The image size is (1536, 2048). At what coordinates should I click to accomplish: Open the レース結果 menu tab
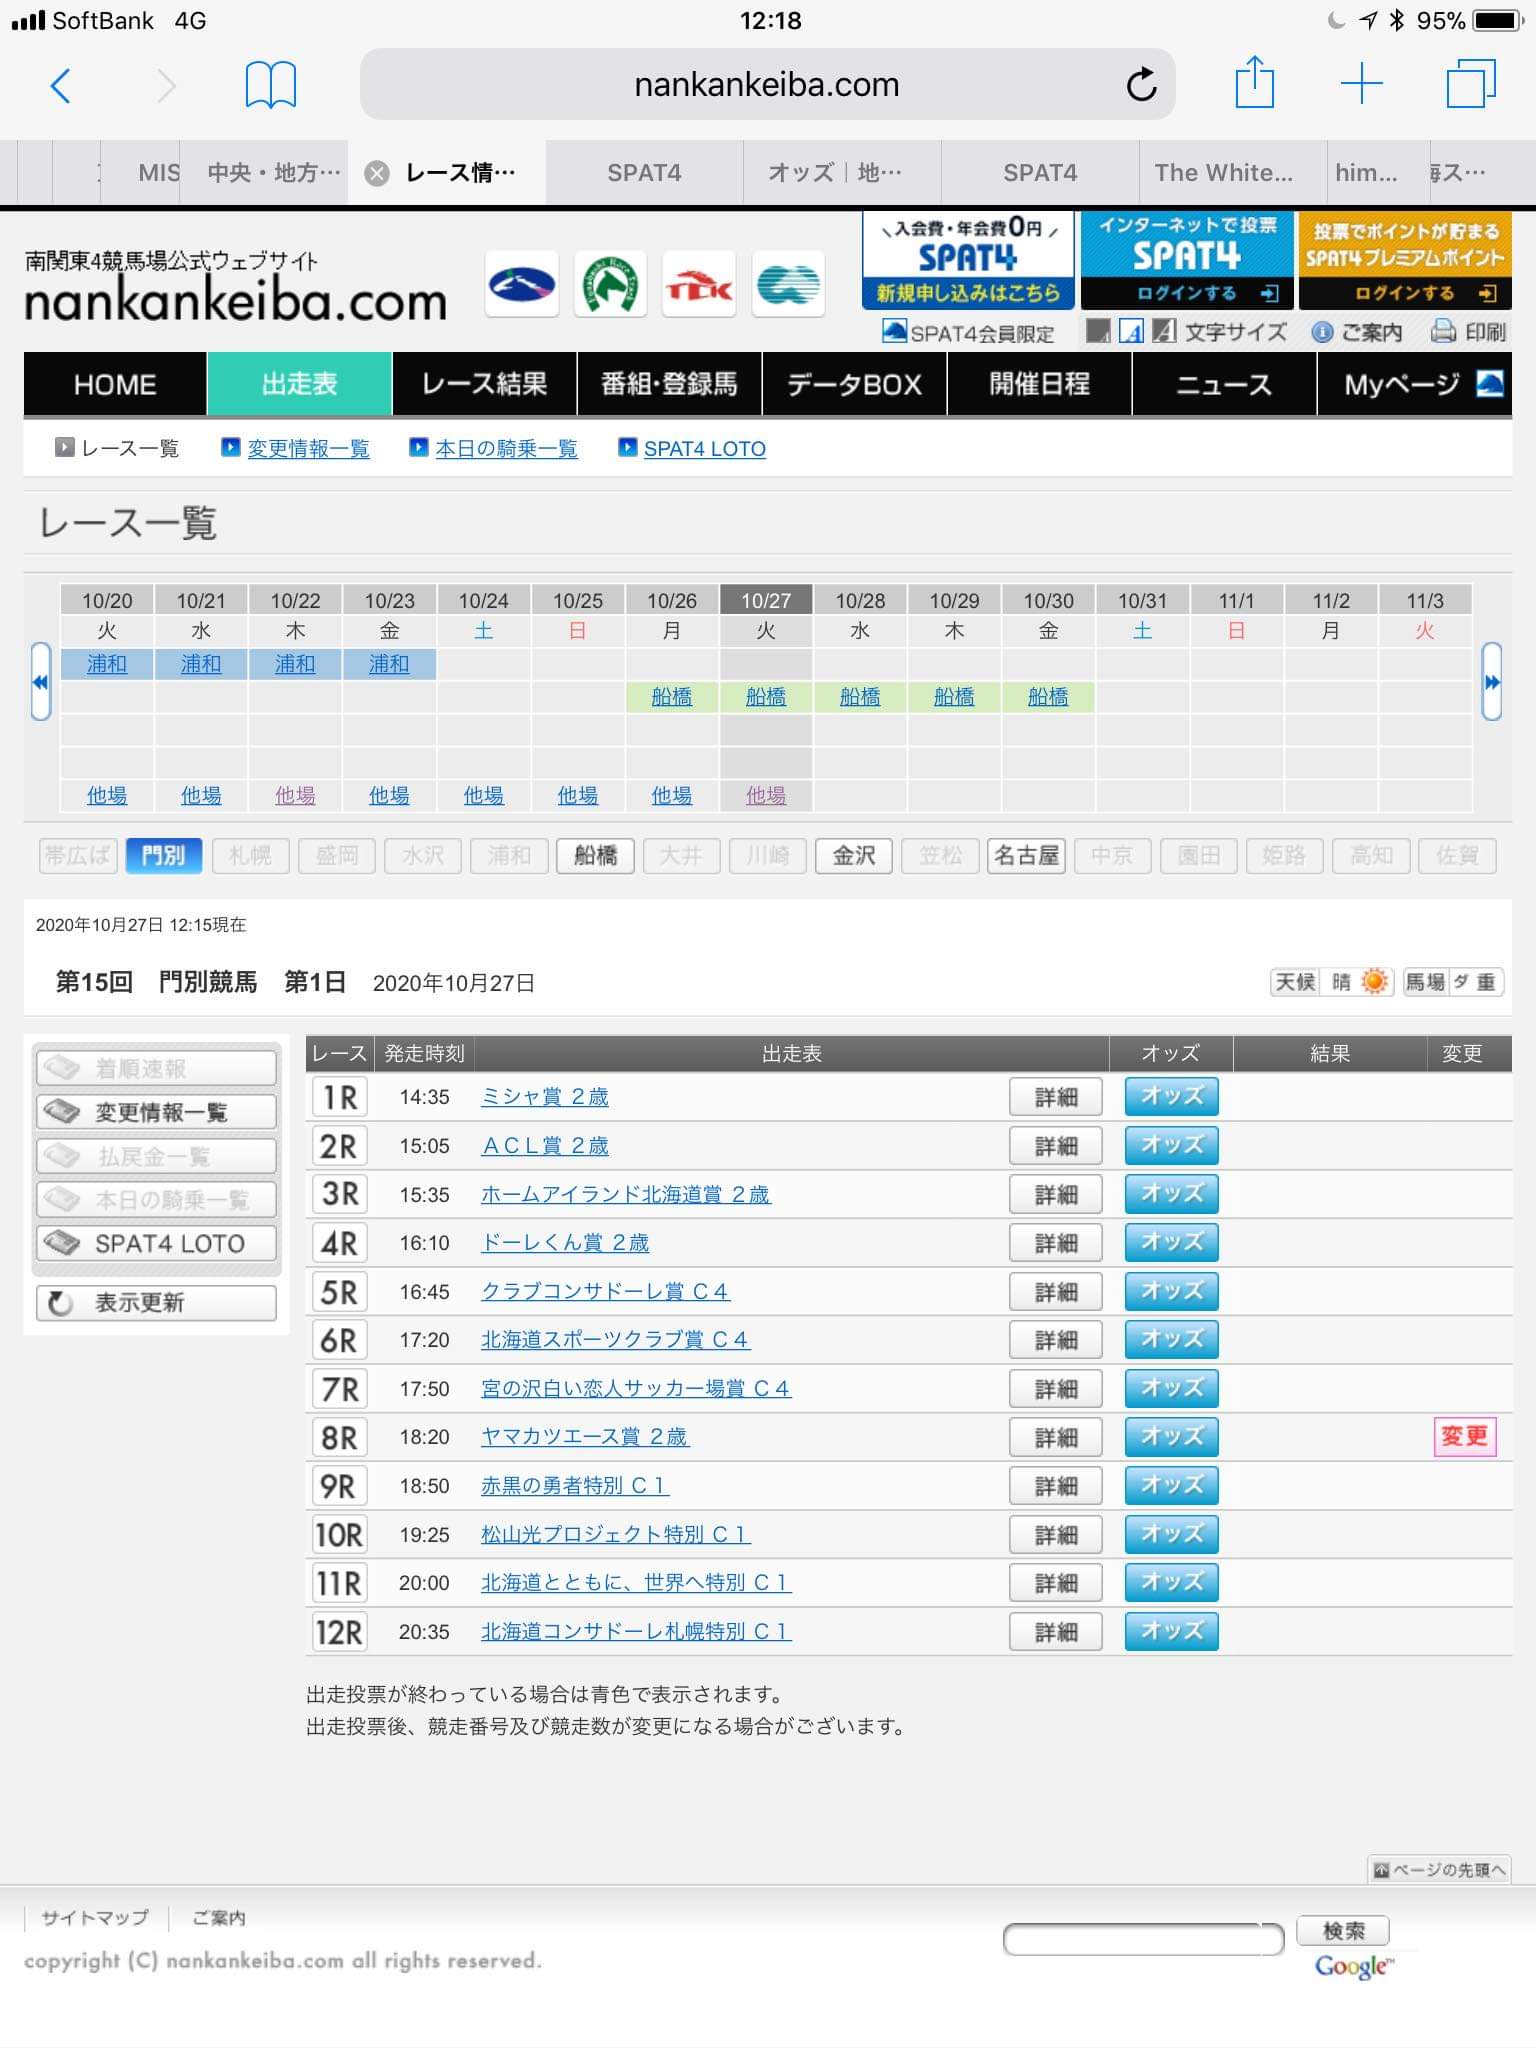484,384
